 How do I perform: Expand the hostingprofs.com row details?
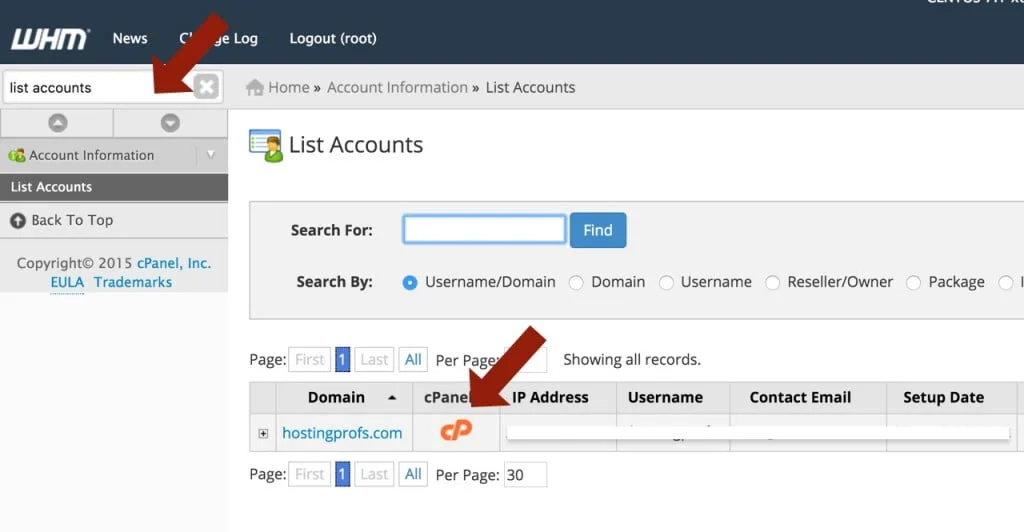pyautogui.click(x=263, y=433)
